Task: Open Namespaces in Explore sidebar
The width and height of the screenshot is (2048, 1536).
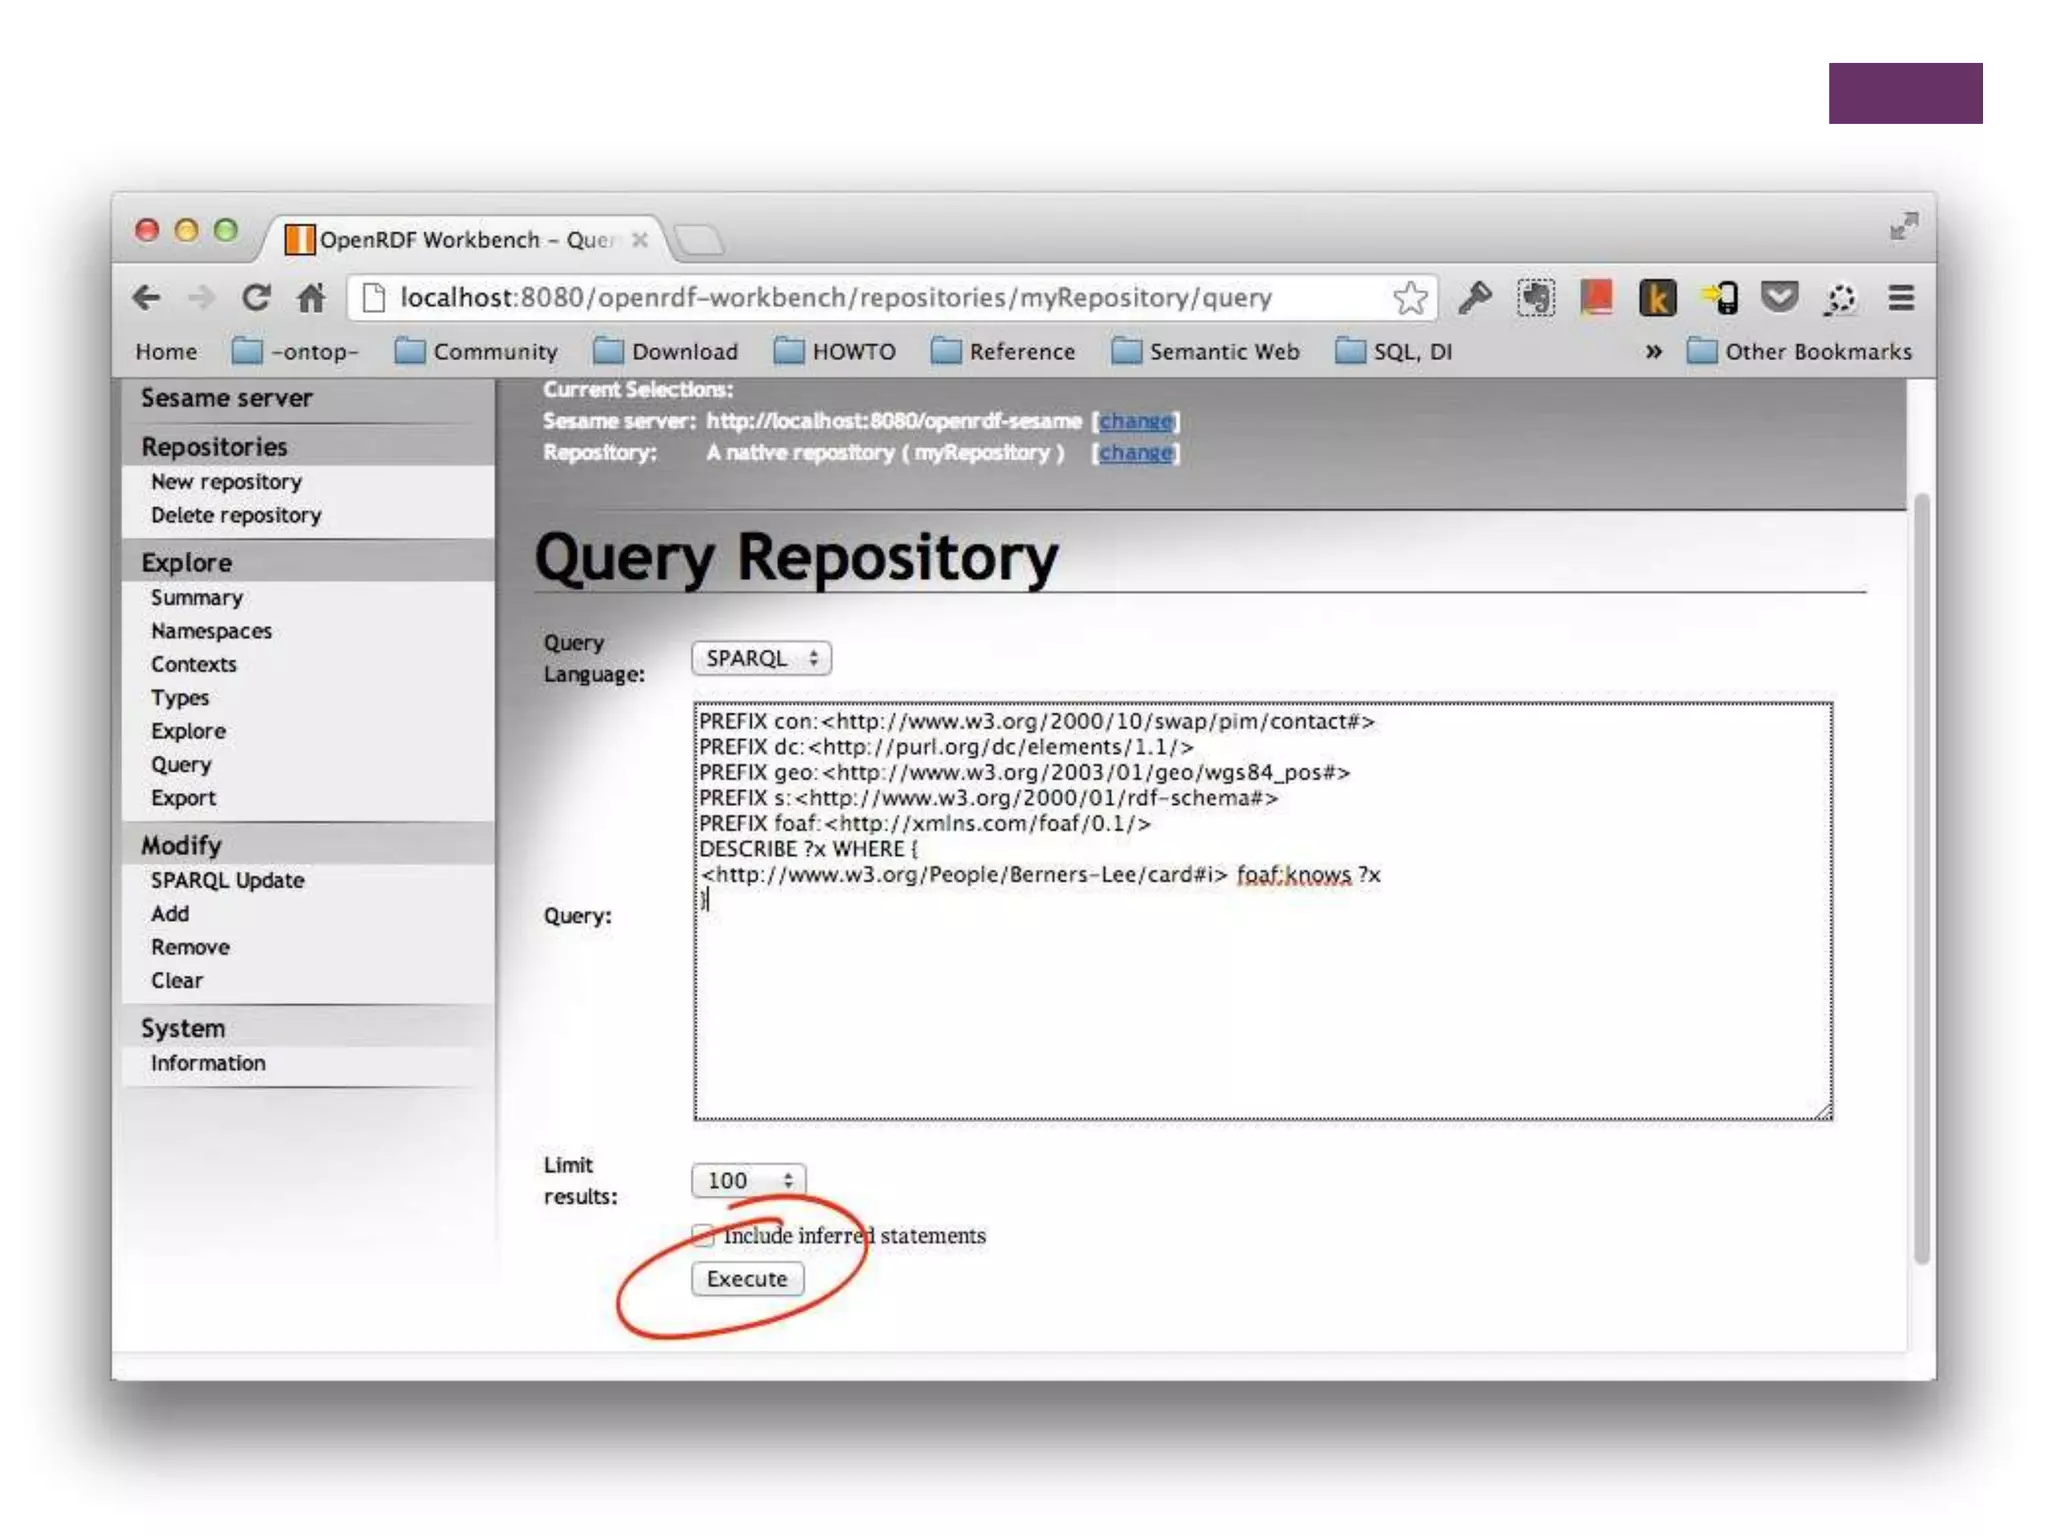Action: coord(211,631)
